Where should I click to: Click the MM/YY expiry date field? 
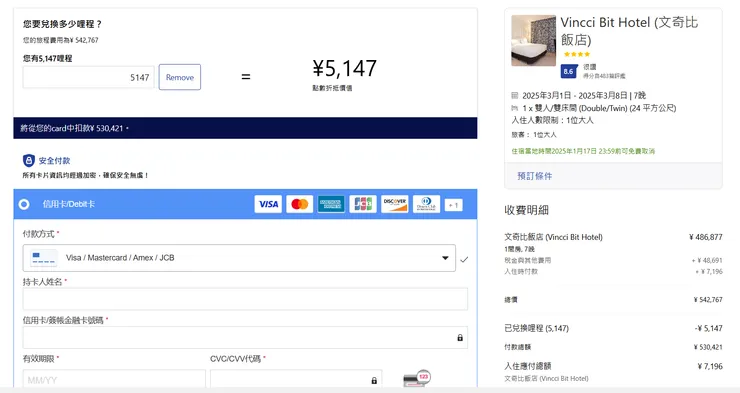pos(114,379)
